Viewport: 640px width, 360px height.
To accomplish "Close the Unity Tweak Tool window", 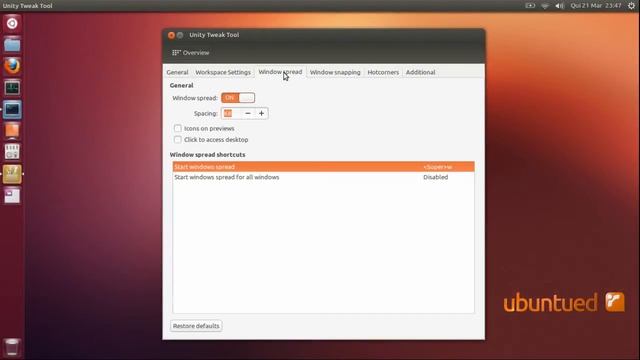I will [171, 35].
